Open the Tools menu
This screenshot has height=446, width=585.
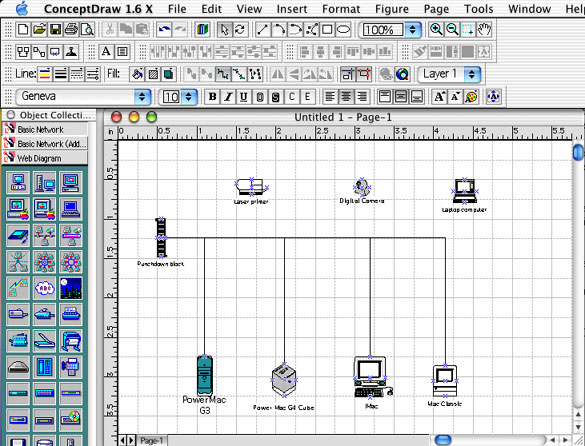pos(479,9)
